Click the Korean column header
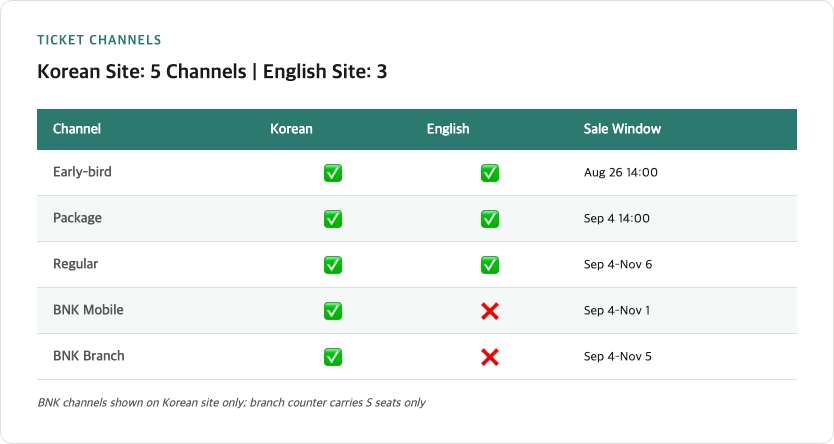The height and width of the screenshot is (444, 834). pos(291,129)
